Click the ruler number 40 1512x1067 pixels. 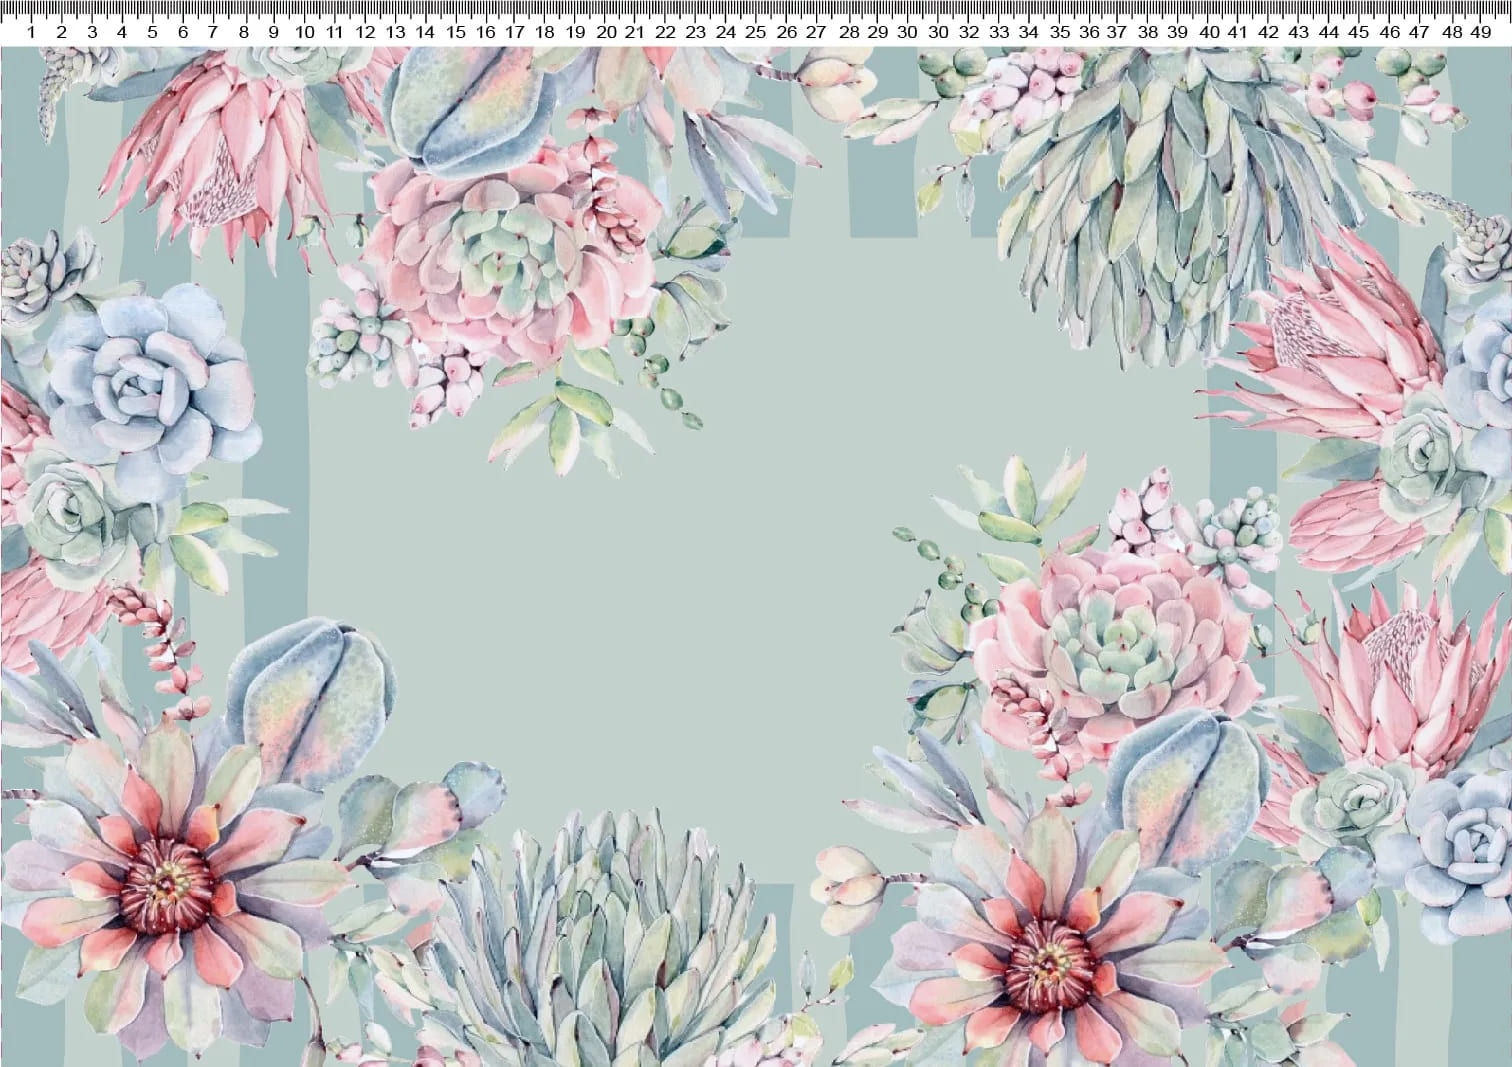(1209, 32)
